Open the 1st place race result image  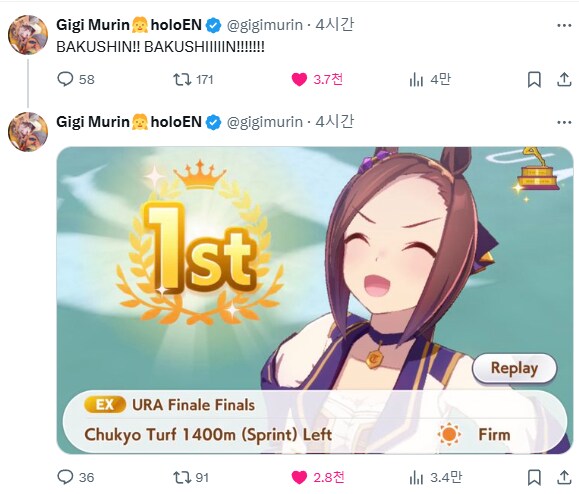pyautogui.click(x=315, y=300)
